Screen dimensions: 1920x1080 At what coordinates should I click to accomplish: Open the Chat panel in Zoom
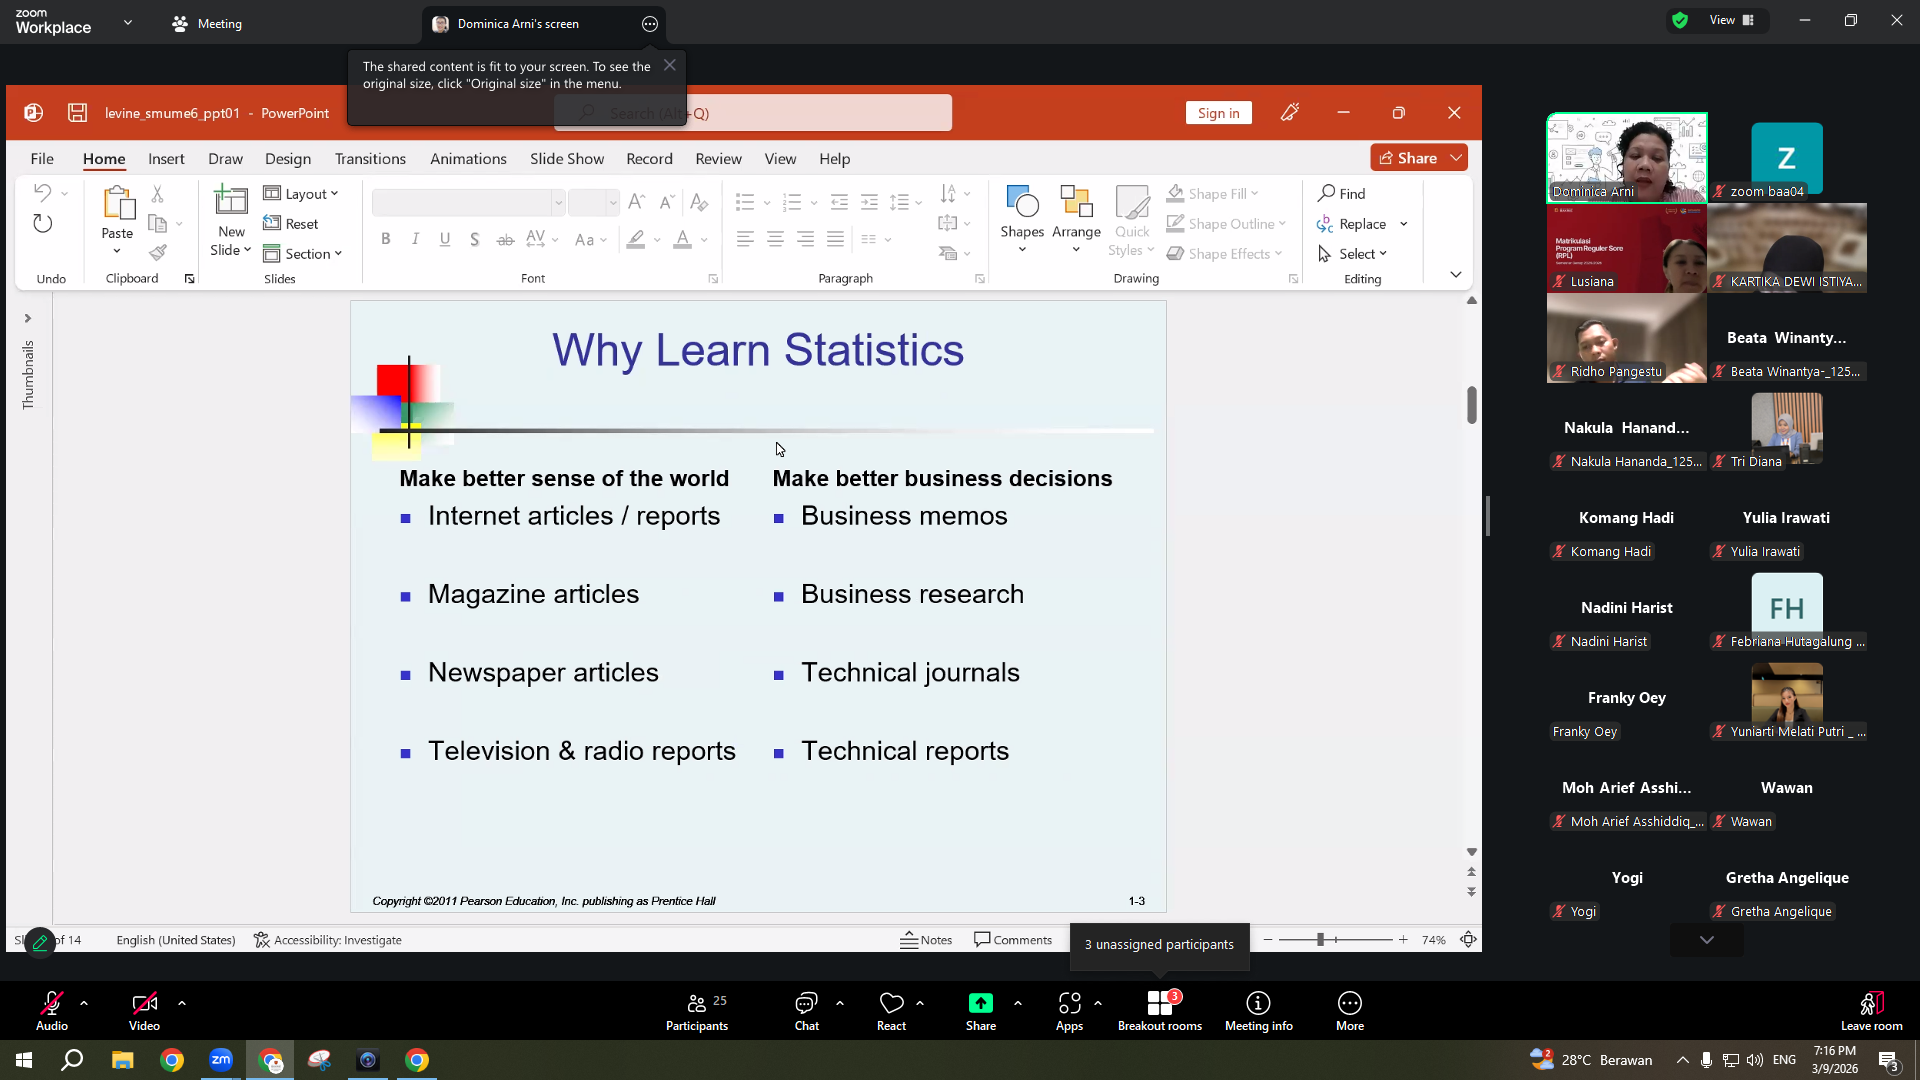pos(806,1011)
